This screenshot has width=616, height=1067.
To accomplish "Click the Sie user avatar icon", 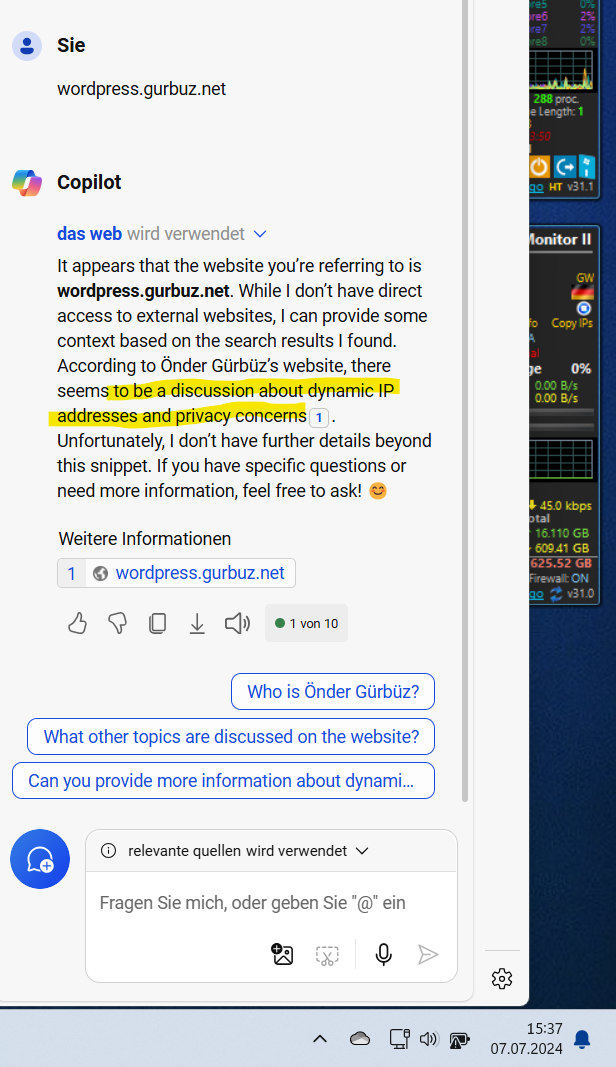I will (27, 46).
